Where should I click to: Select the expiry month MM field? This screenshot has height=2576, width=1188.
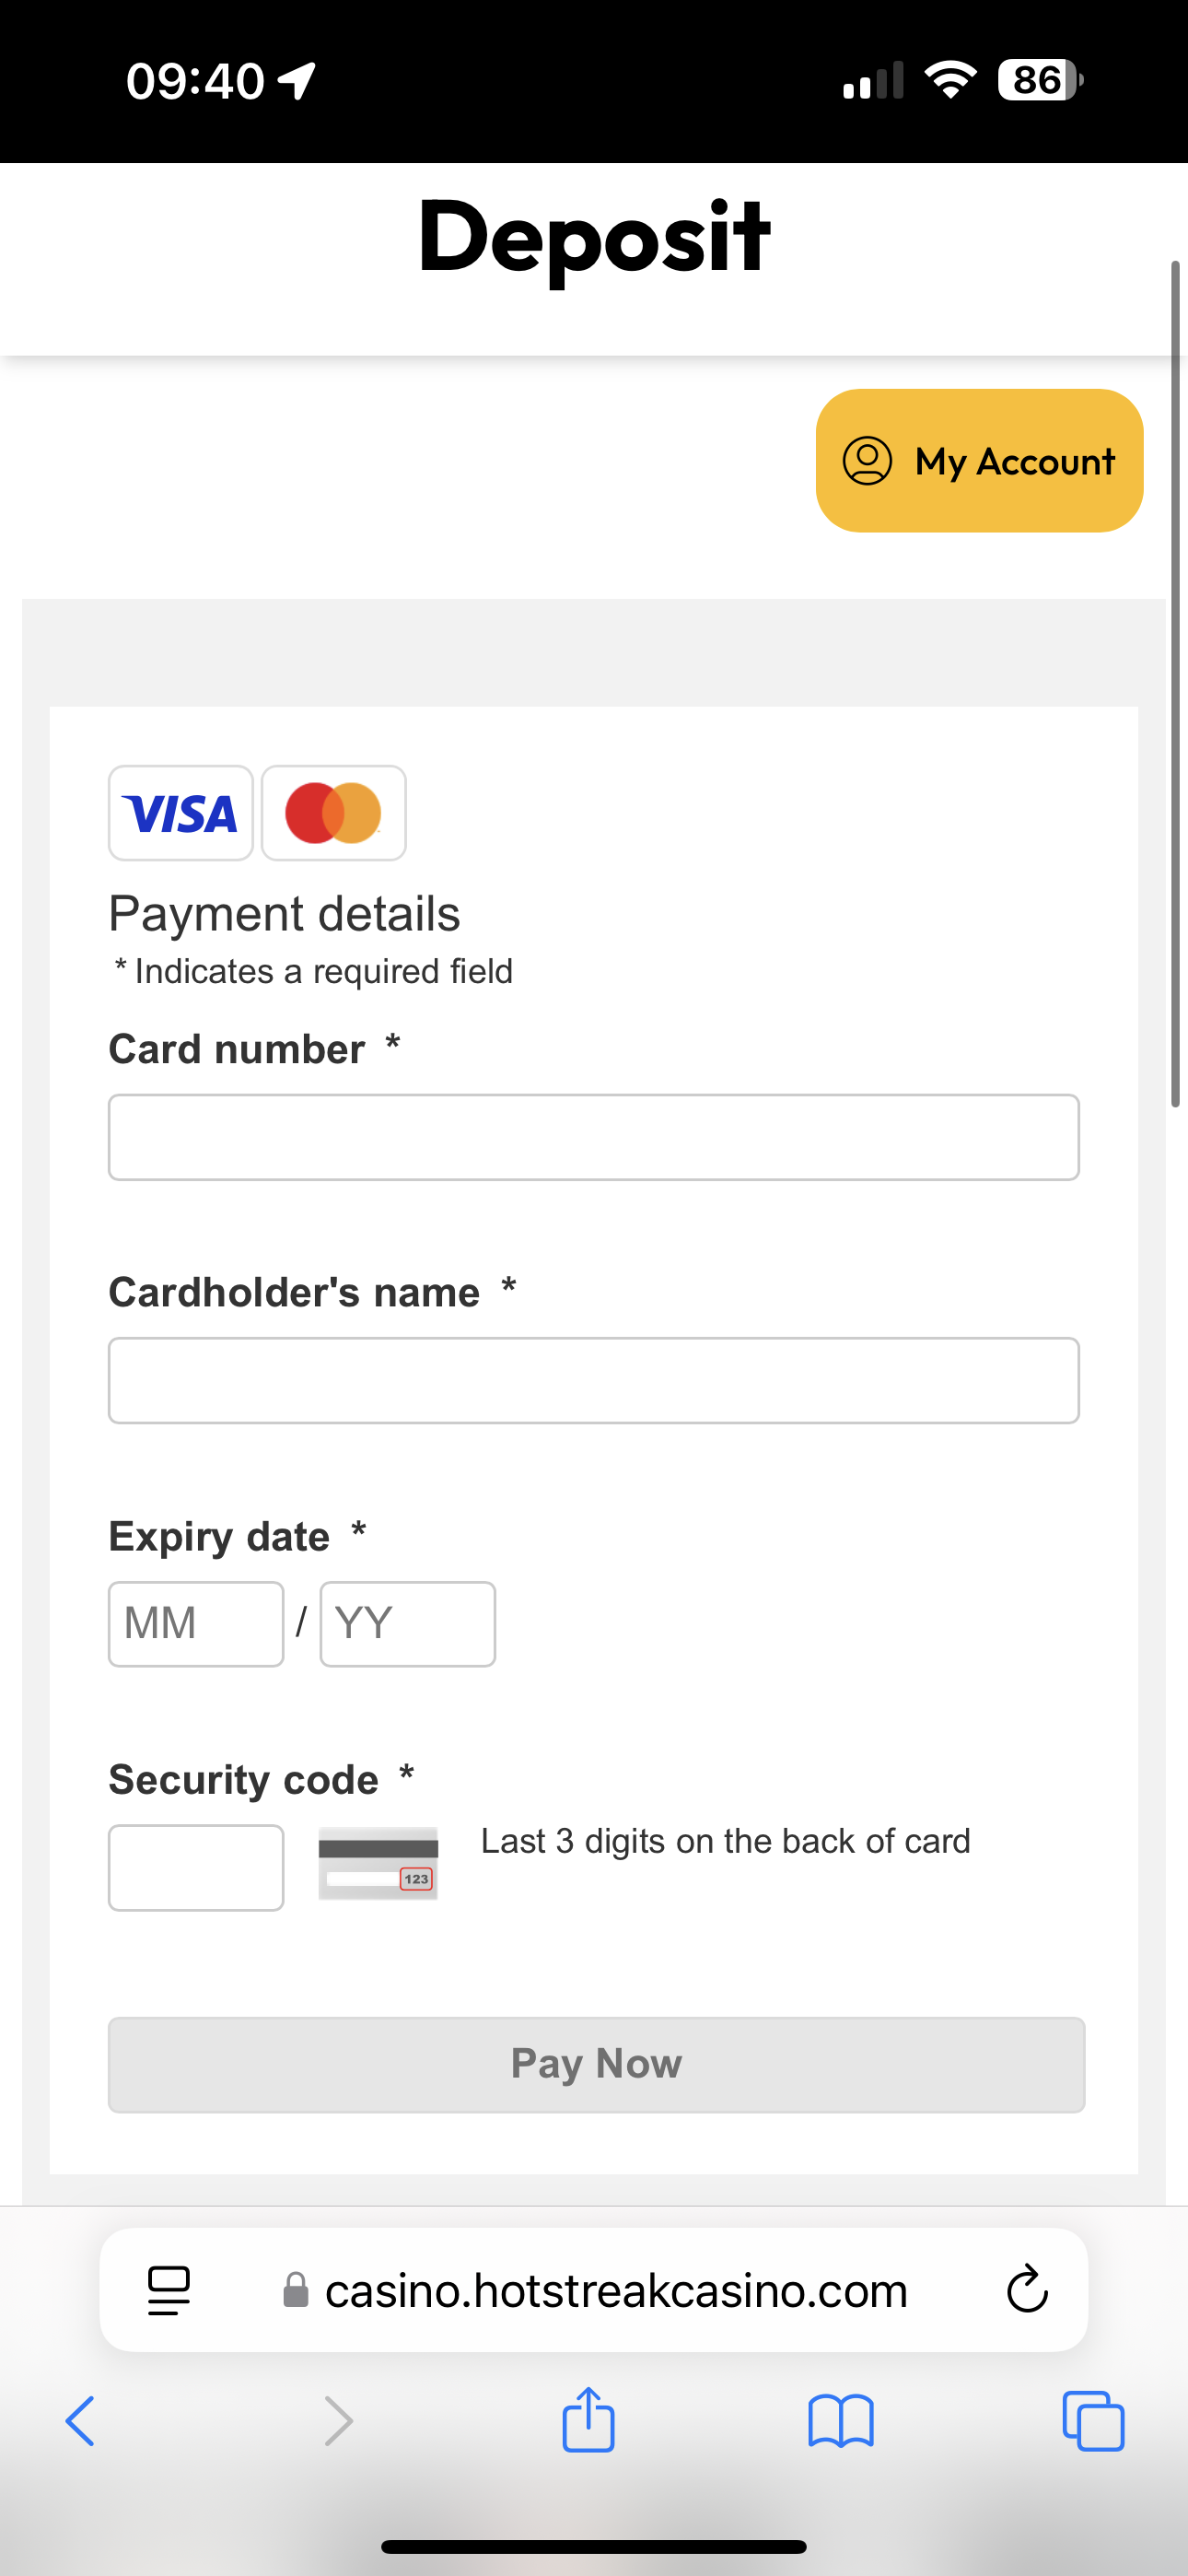196,1624
